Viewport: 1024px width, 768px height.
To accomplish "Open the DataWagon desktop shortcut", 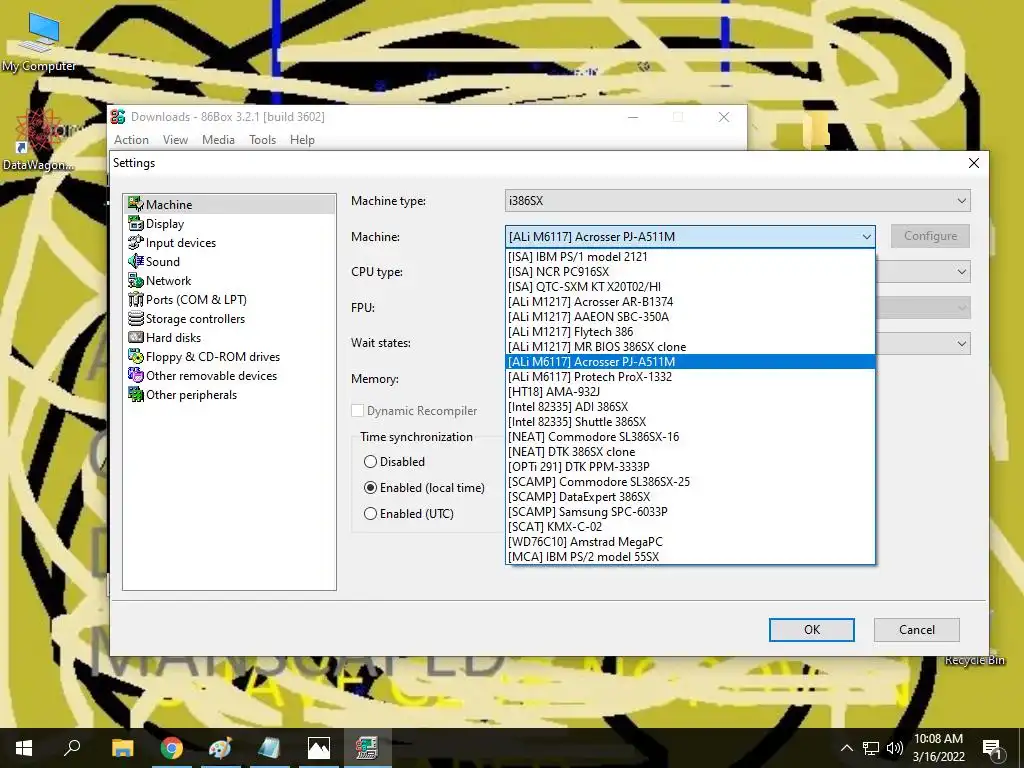I will tap(39, 140).
